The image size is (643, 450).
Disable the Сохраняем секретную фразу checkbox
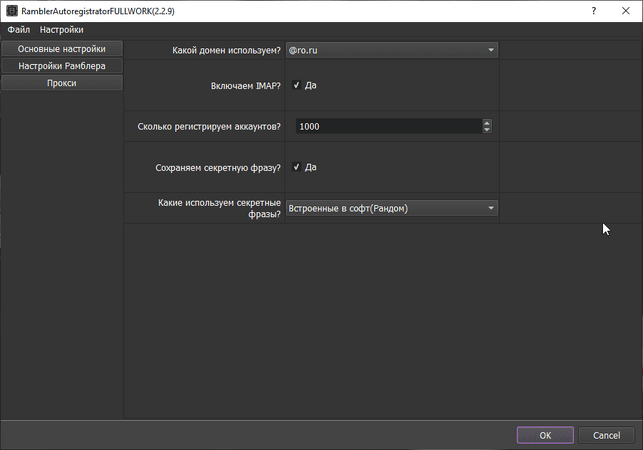[x=296, y=168]
